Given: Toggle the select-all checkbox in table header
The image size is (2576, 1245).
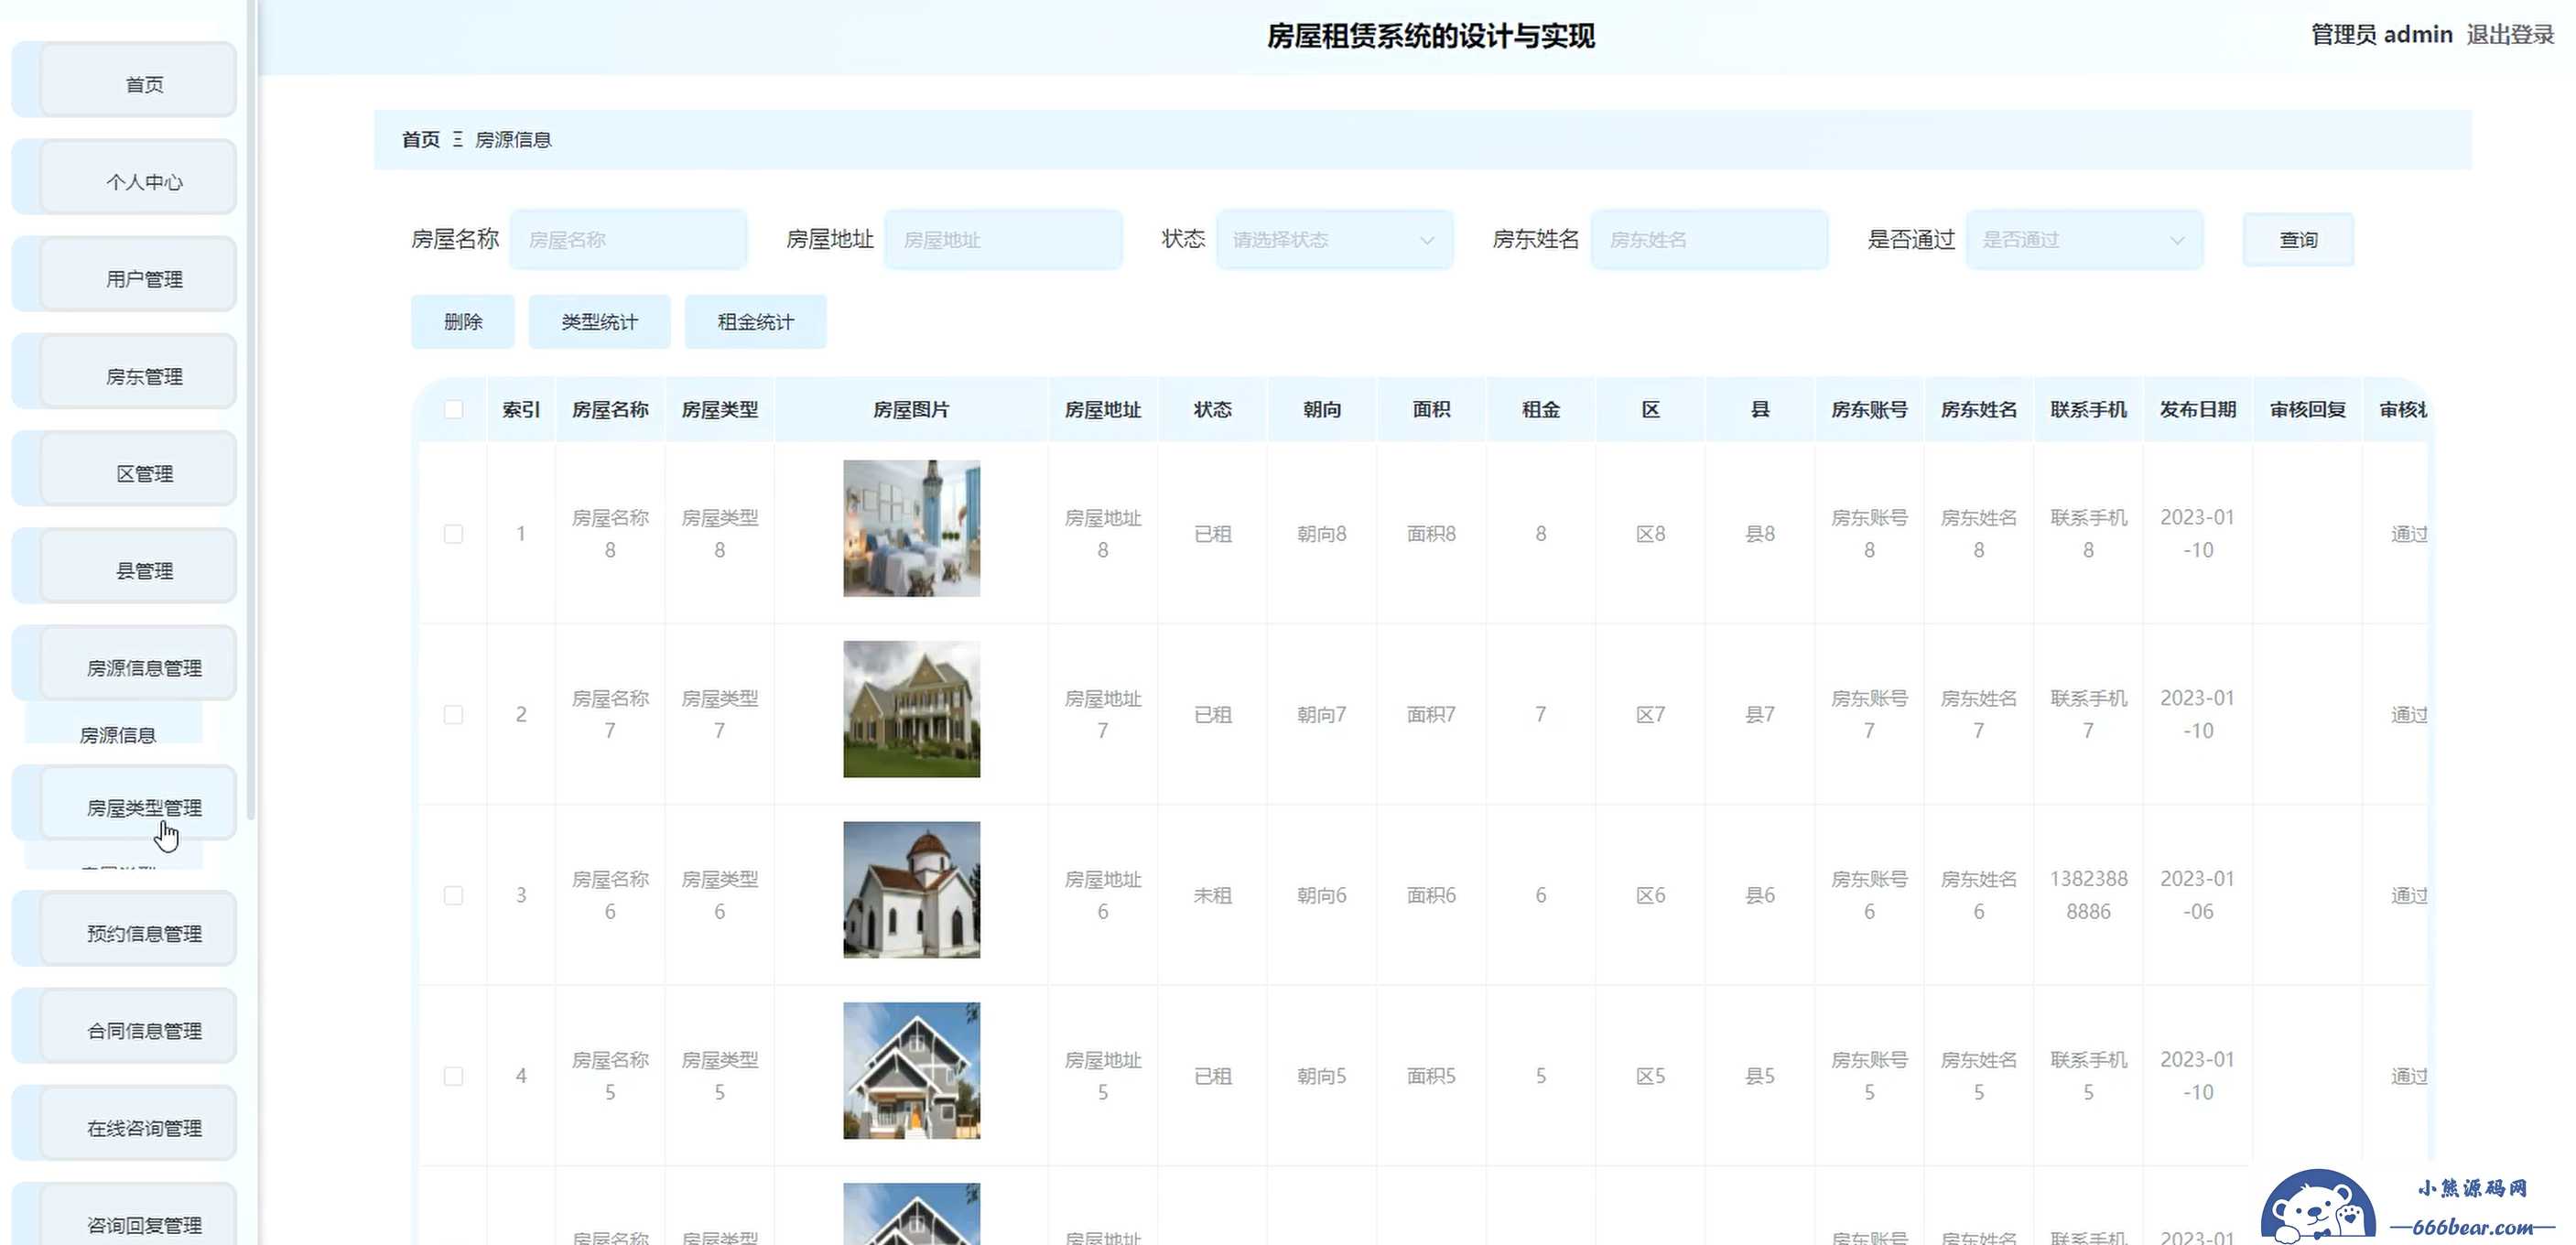Looking at the screenshot, I should tap(453, 409).
